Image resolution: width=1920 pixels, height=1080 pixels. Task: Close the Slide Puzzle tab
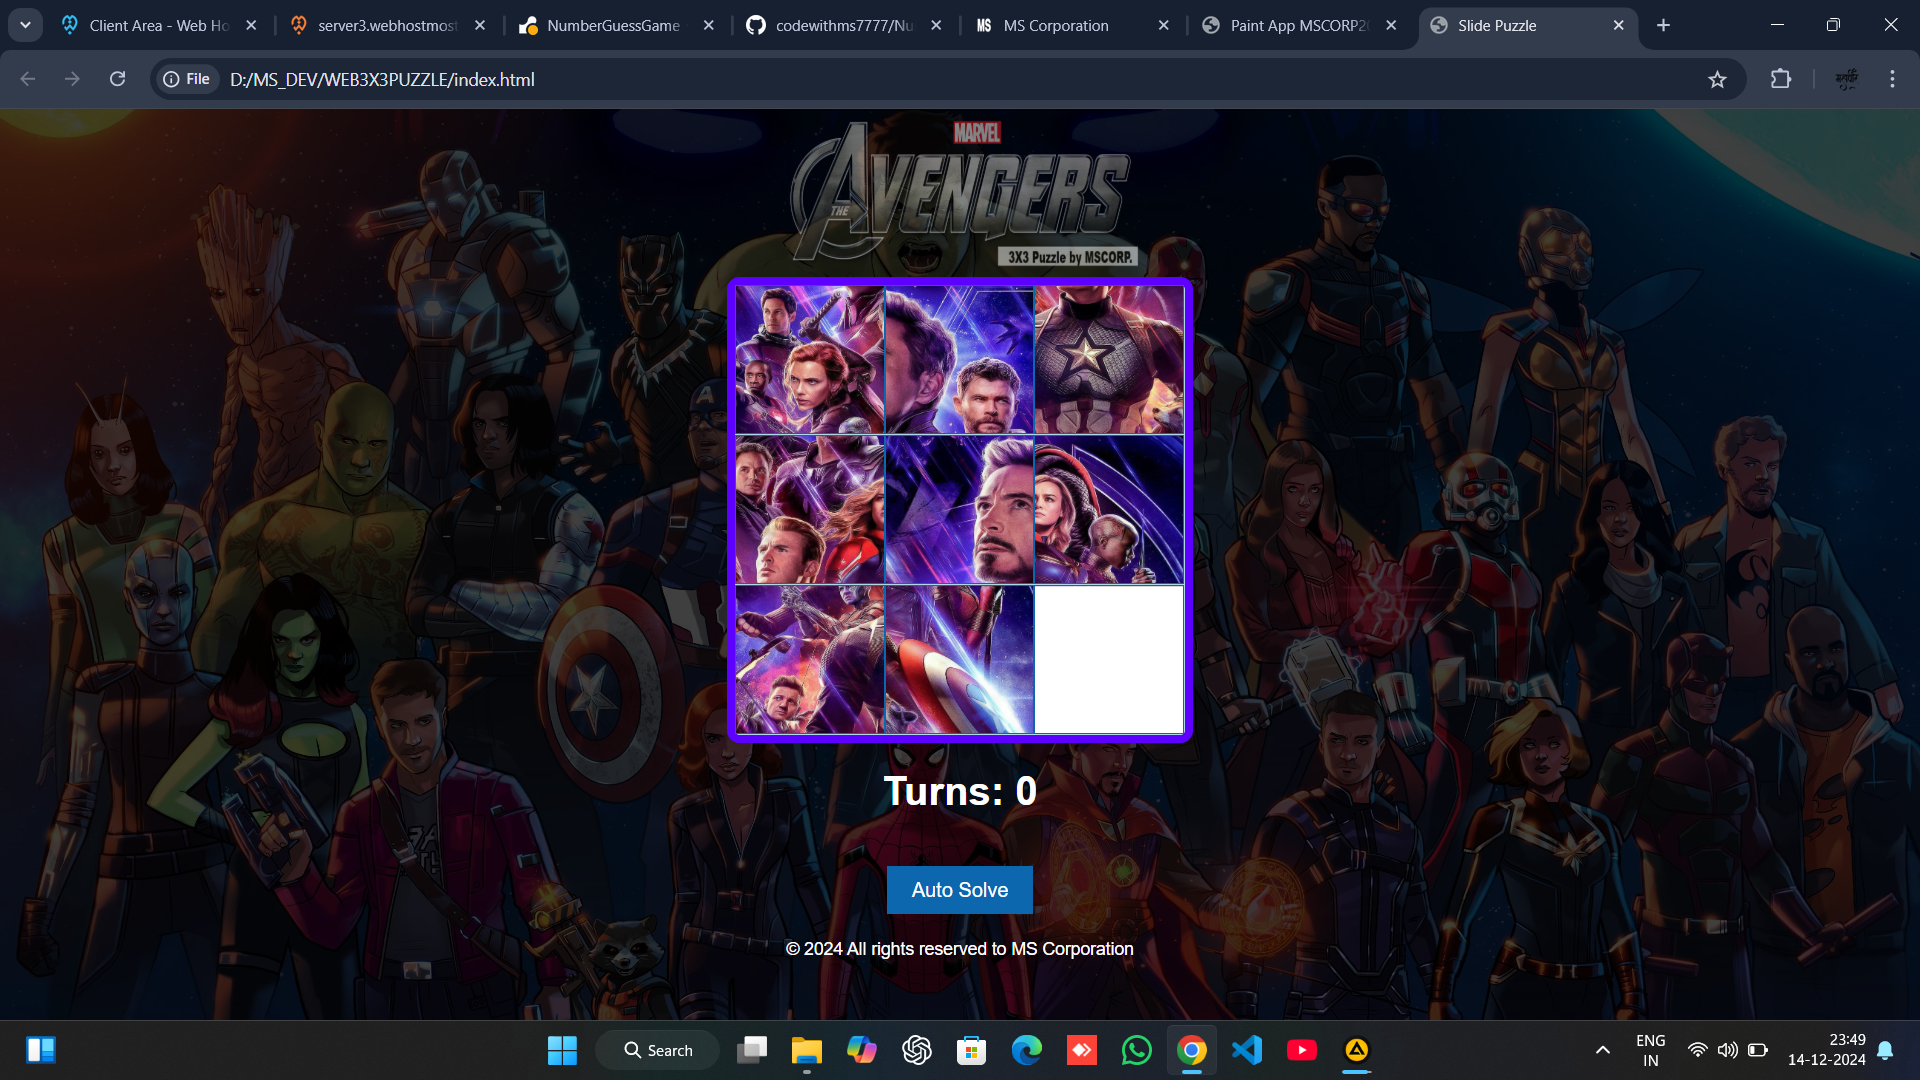(1618, 25)
